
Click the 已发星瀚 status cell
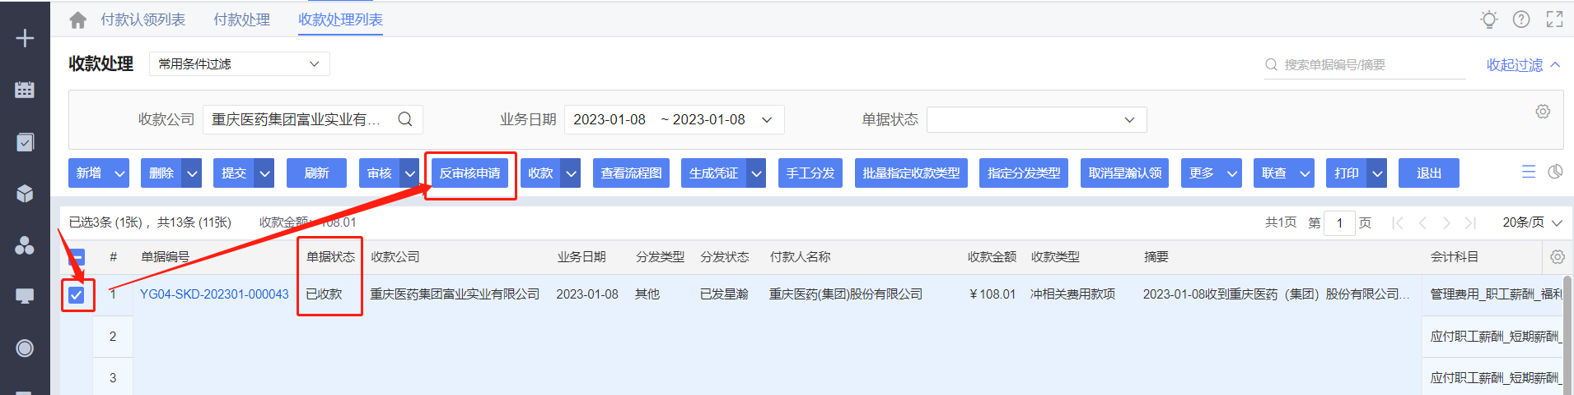click(724, 294)
